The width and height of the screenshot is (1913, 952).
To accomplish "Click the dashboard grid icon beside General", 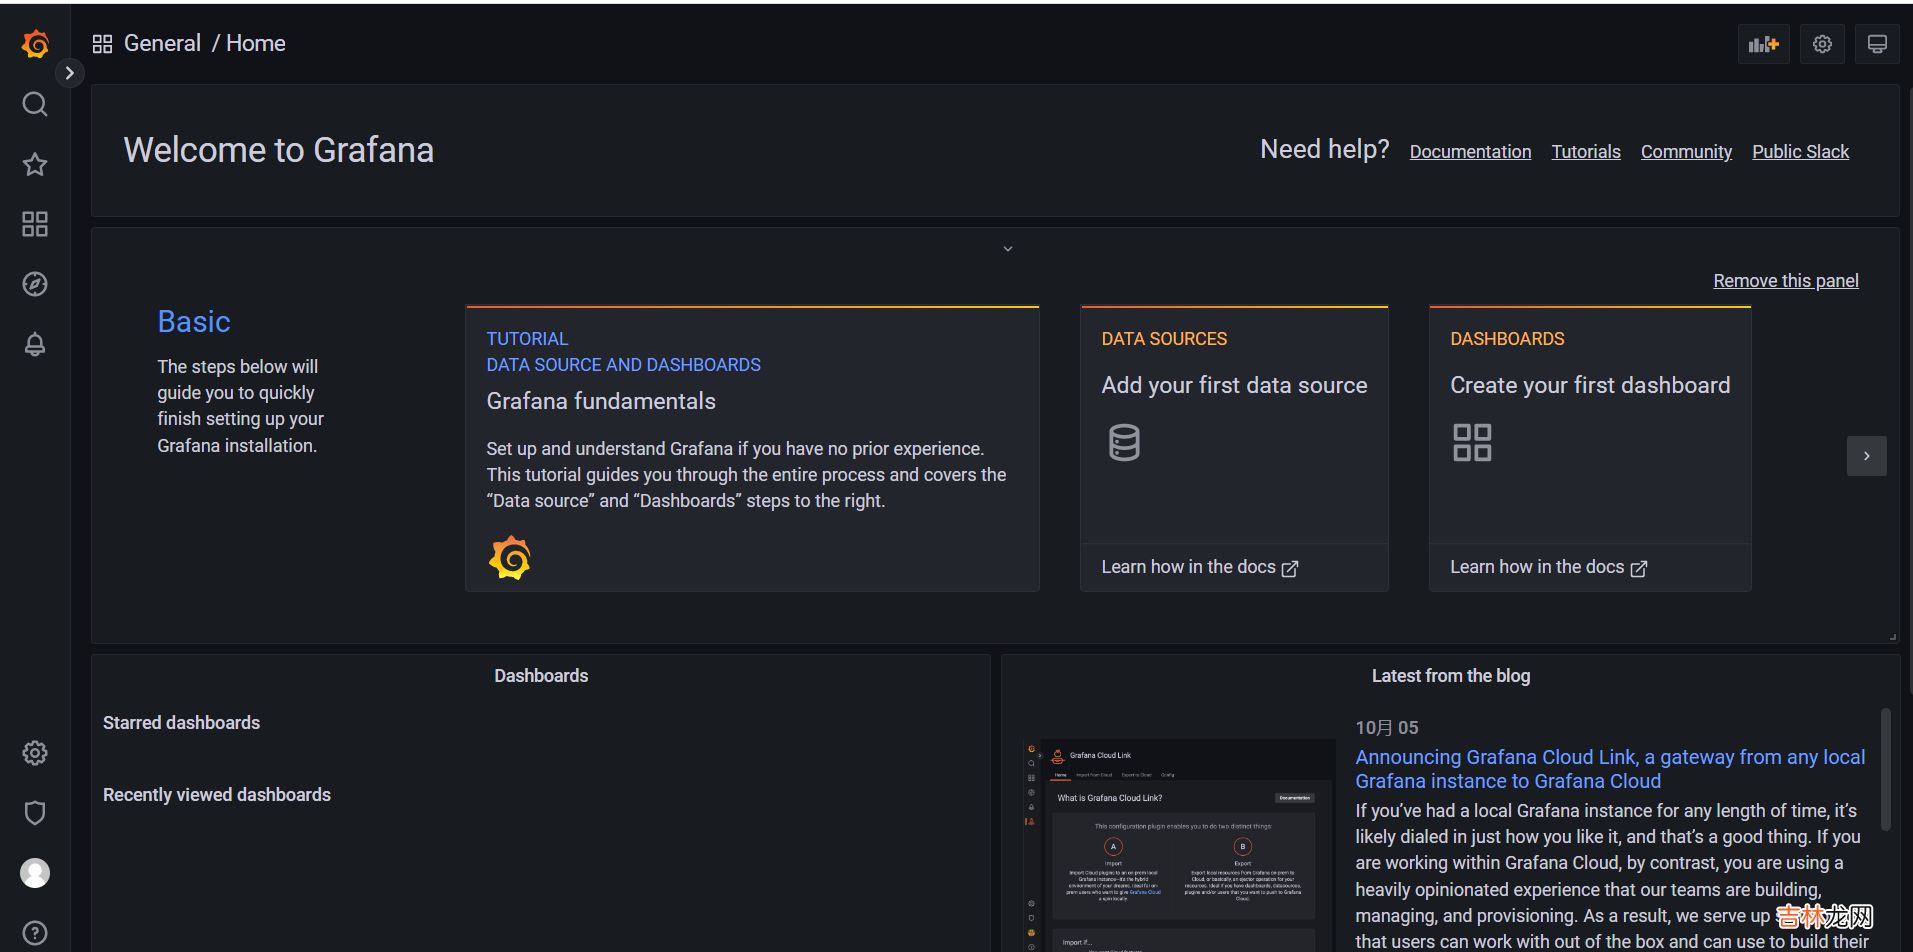I will pyautogui.click(x=102, y=44).
